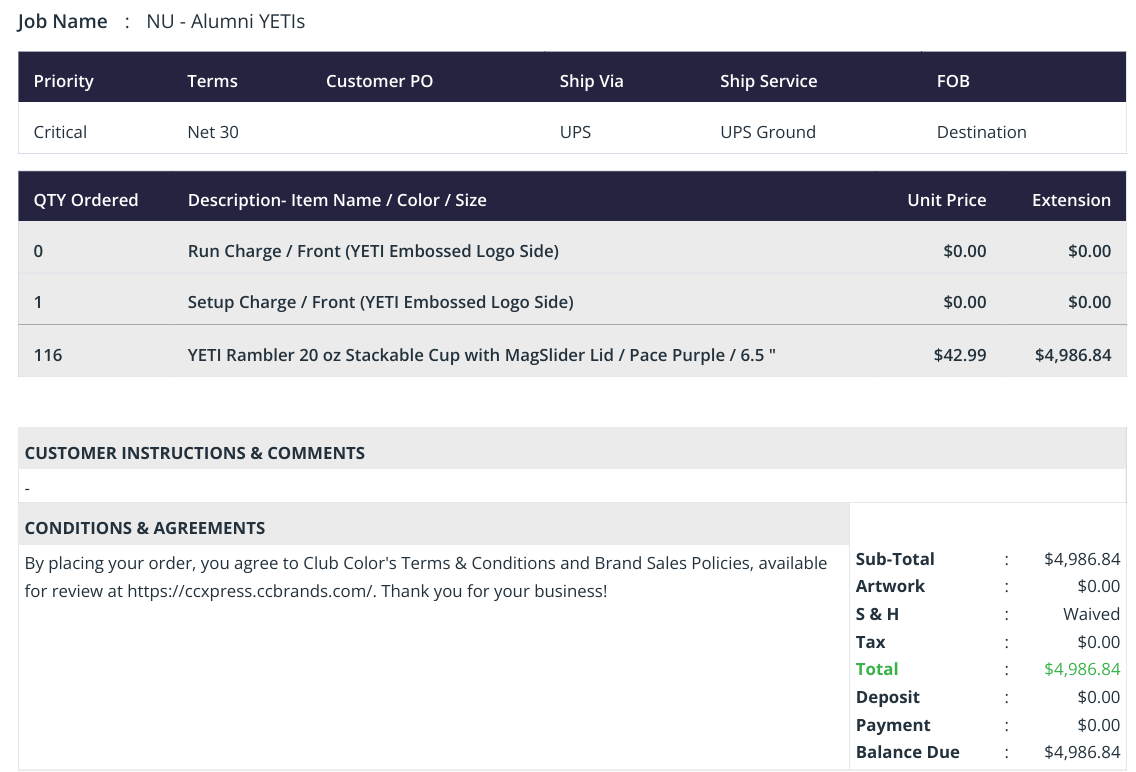Click the 'Sub-Total' label
The height and width of the screenshot is (772, 1136).
click(895, 559)
